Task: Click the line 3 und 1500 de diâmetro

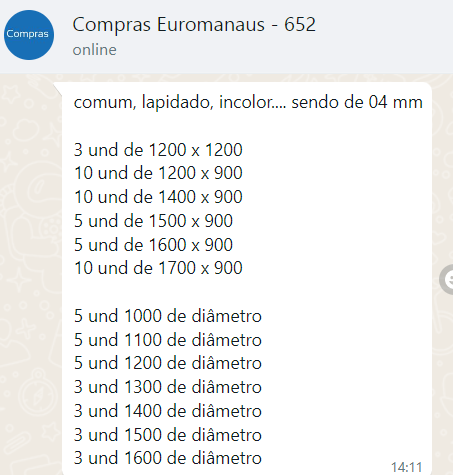Action: [x=168, y=435]
